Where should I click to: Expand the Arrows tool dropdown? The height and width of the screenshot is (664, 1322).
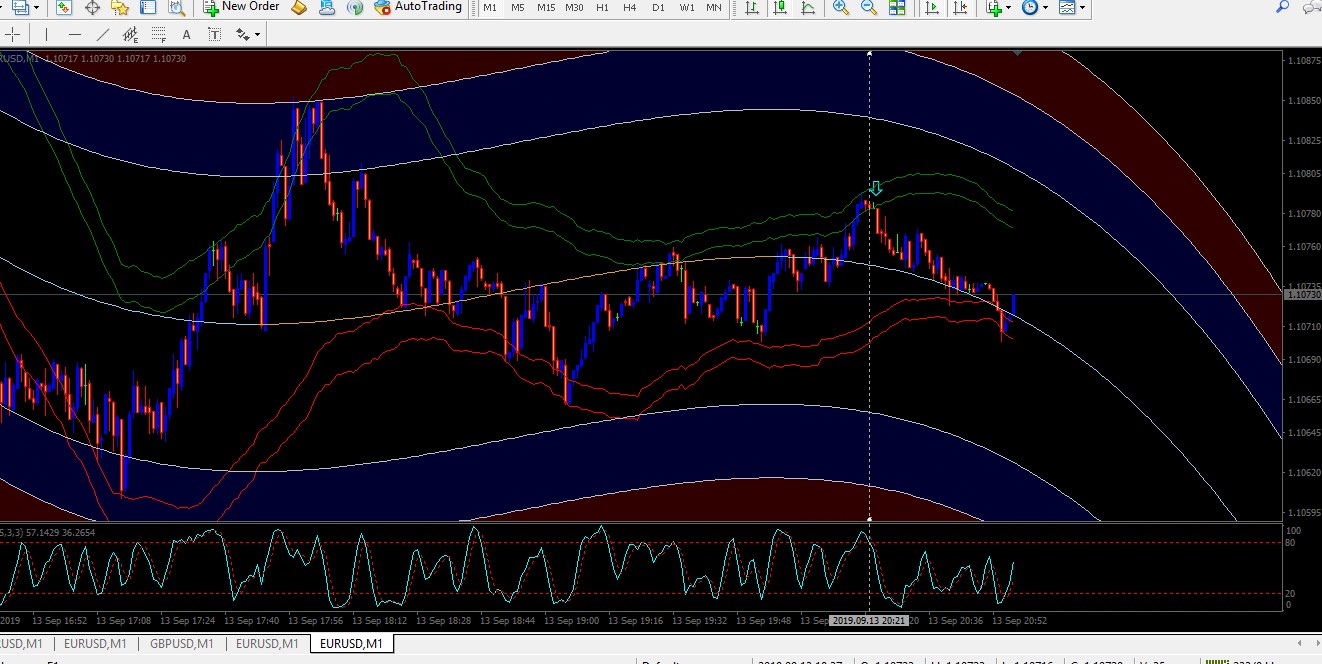tap(258, 34)
